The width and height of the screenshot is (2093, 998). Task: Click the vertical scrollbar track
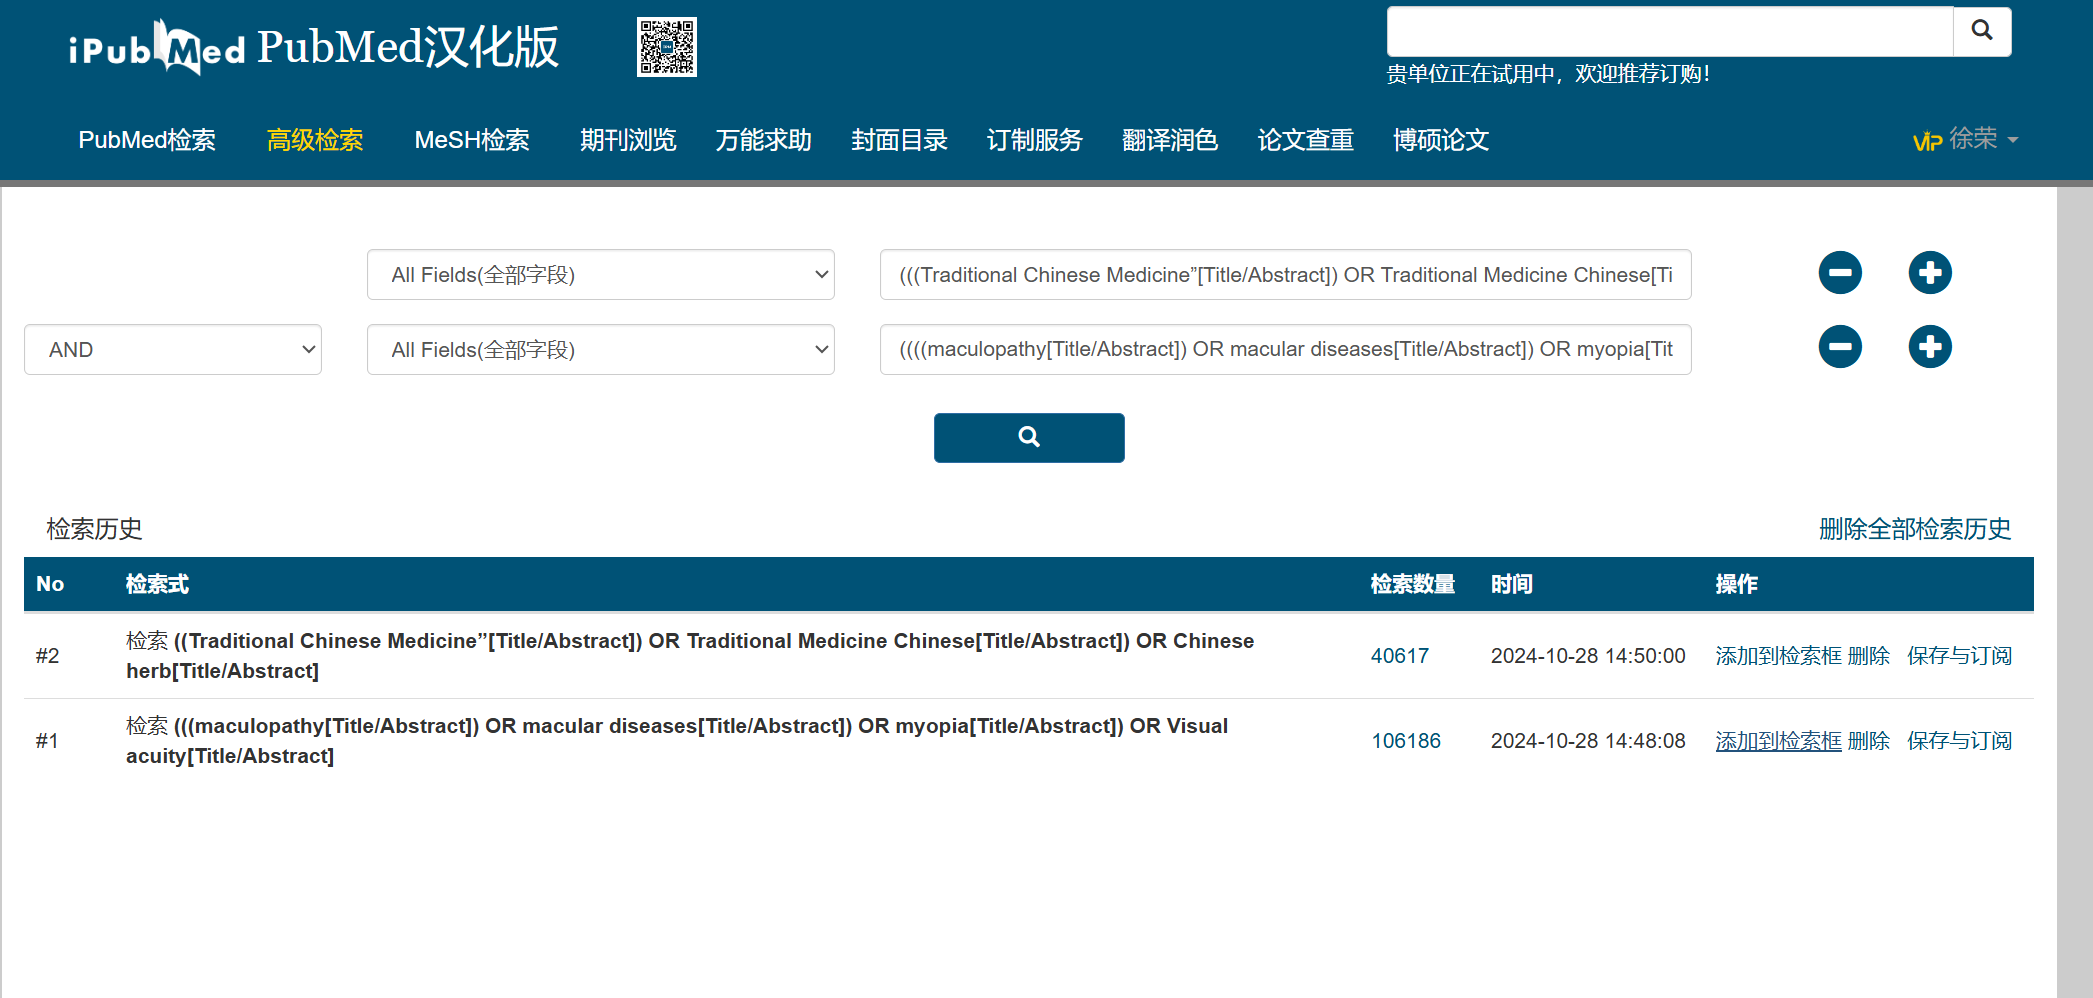click(2075, 592)
